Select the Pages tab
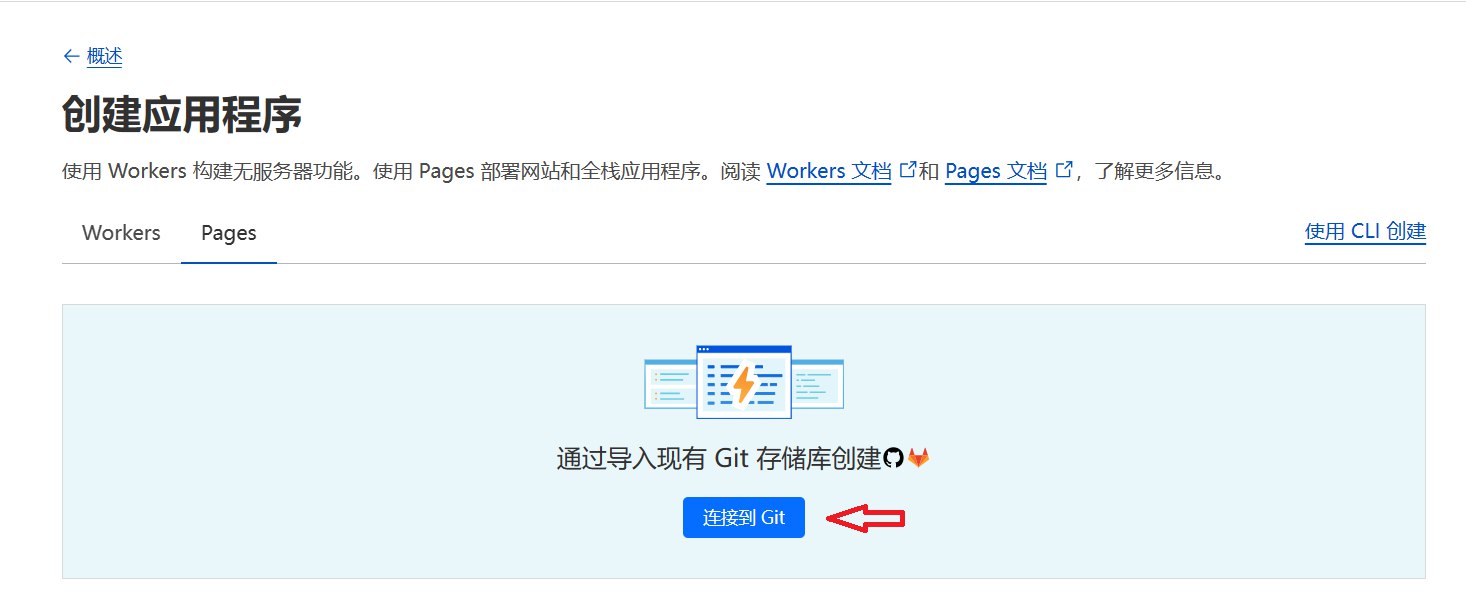 [x=229, y=233]
